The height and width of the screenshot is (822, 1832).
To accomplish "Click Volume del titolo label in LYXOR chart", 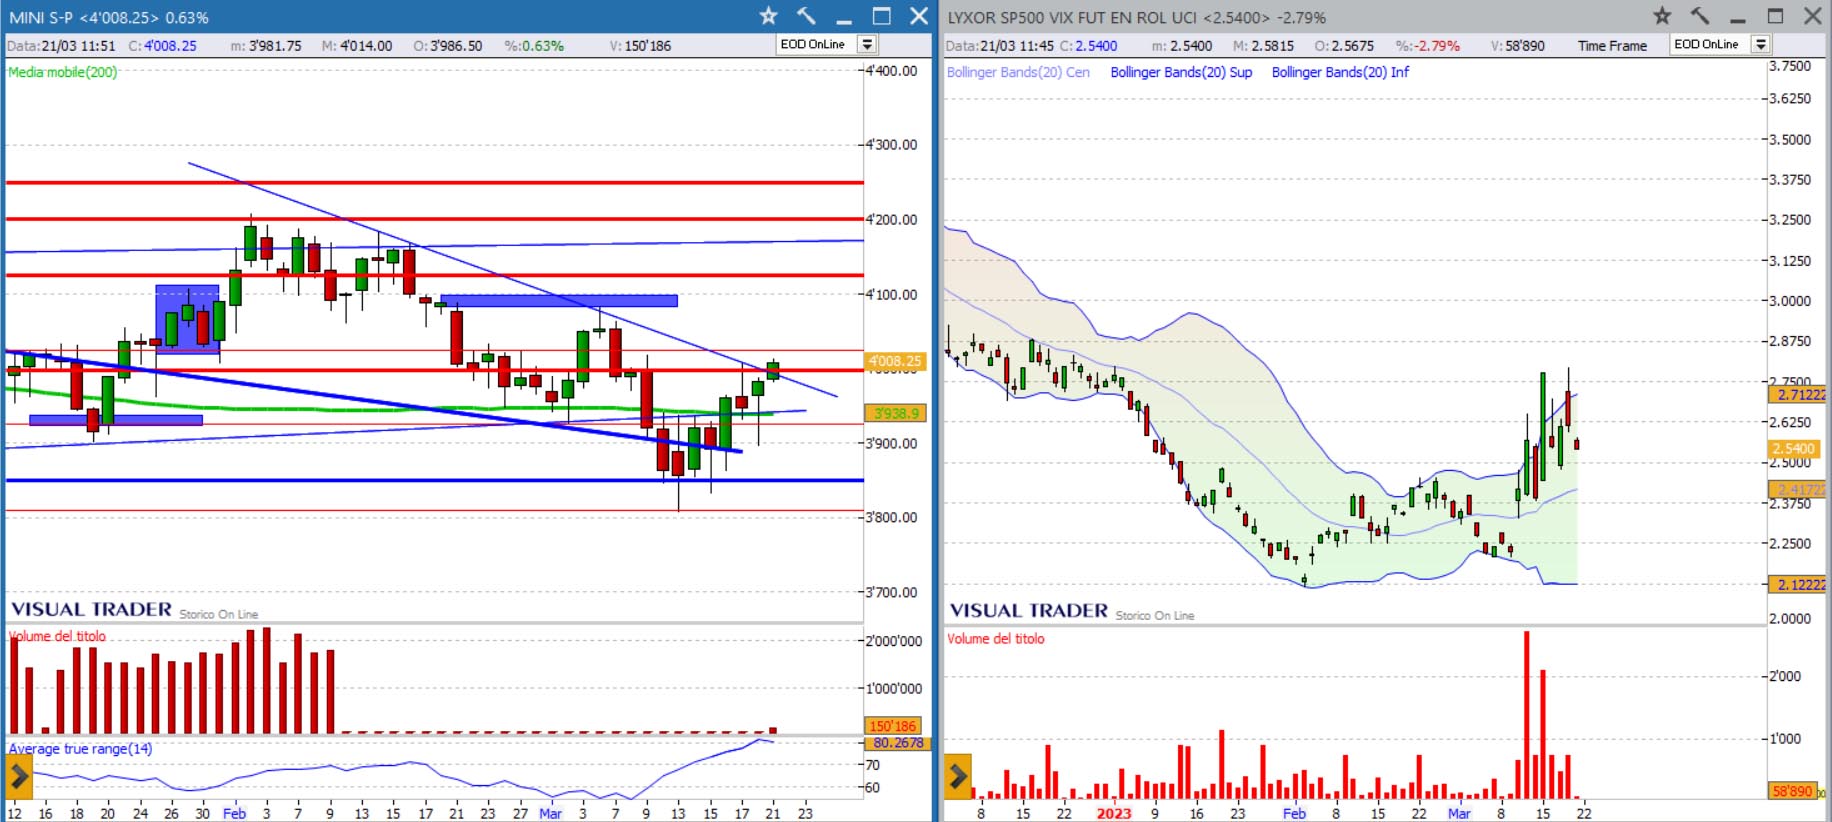I will (995, 639).
